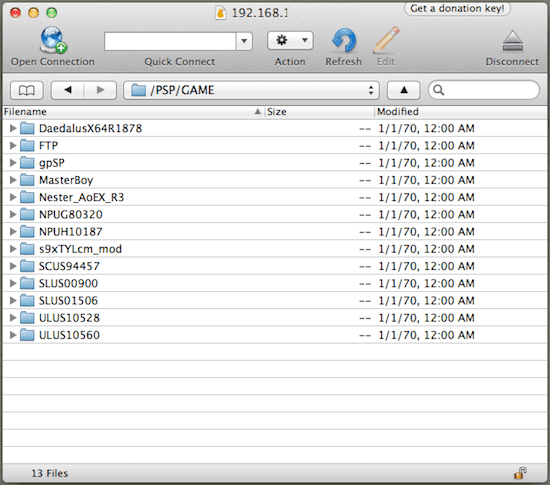The height and width of the screenshot is (485, 550).
Task: Select the DaedalusX64R1878 folder icon
Action: [x=27, y=128]
